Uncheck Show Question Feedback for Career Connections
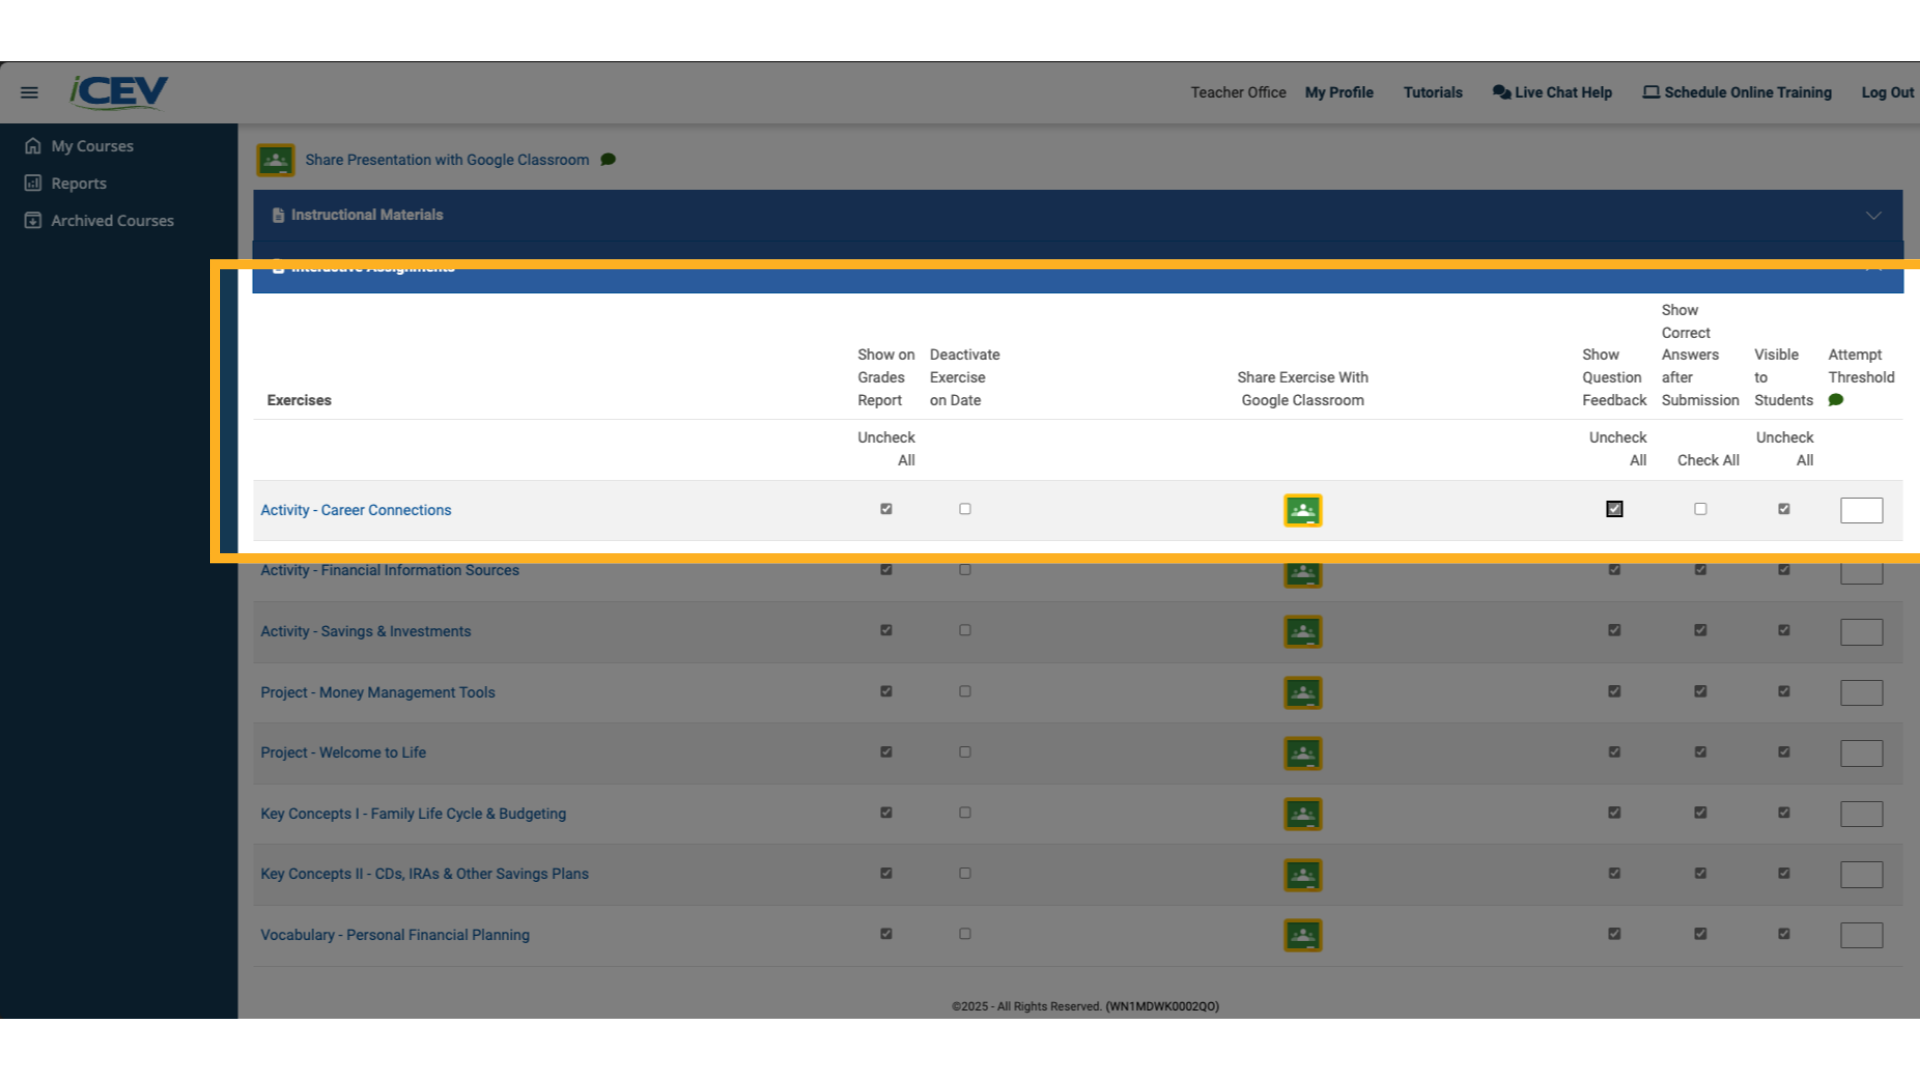The image size is (1920, 1080). point(1615,509)
